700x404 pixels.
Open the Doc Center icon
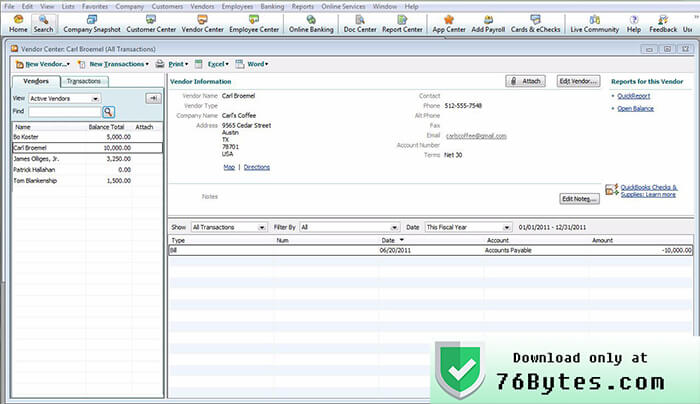pyautogui.click(x=360, y=24)
